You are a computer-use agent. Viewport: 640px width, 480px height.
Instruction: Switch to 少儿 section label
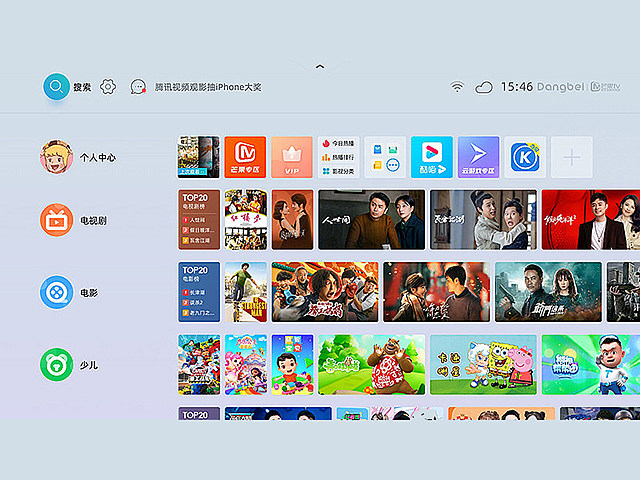pyautogui.click(x=89, y=365)
